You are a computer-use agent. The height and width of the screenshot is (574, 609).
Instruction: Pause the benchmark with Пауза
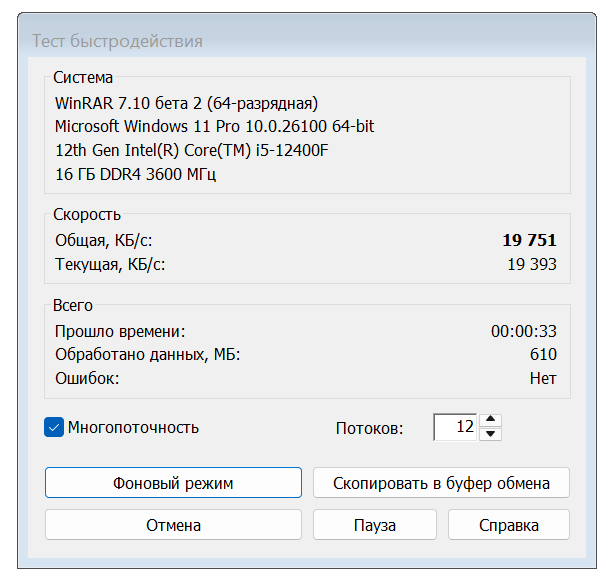(x=375, y=525)
